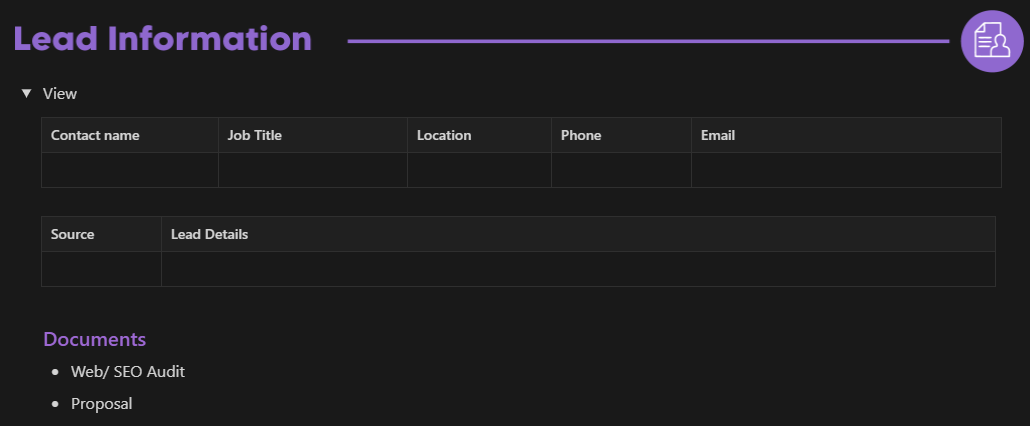Click the empty cell under Email
Viewport: 1030px width, 426px height.
[x=846, y=170]
